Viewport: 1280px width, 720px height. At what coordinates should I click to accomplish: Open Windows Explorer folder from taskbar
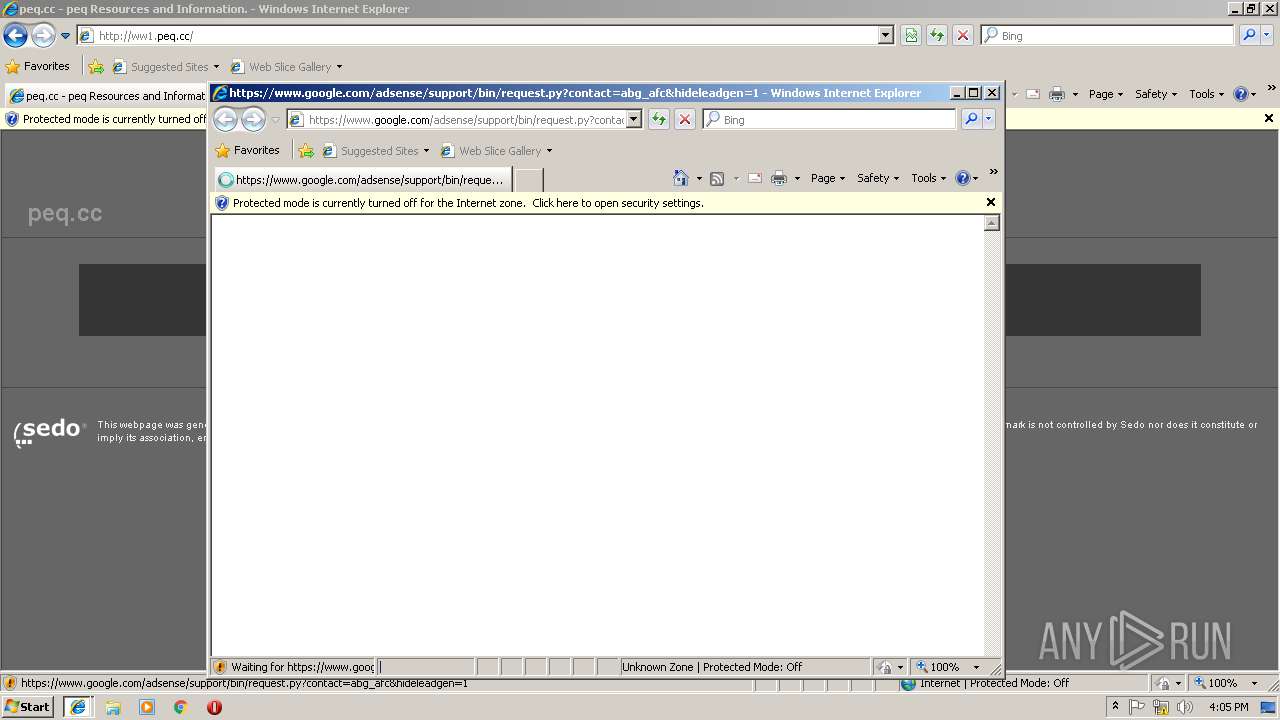(113, 707)
